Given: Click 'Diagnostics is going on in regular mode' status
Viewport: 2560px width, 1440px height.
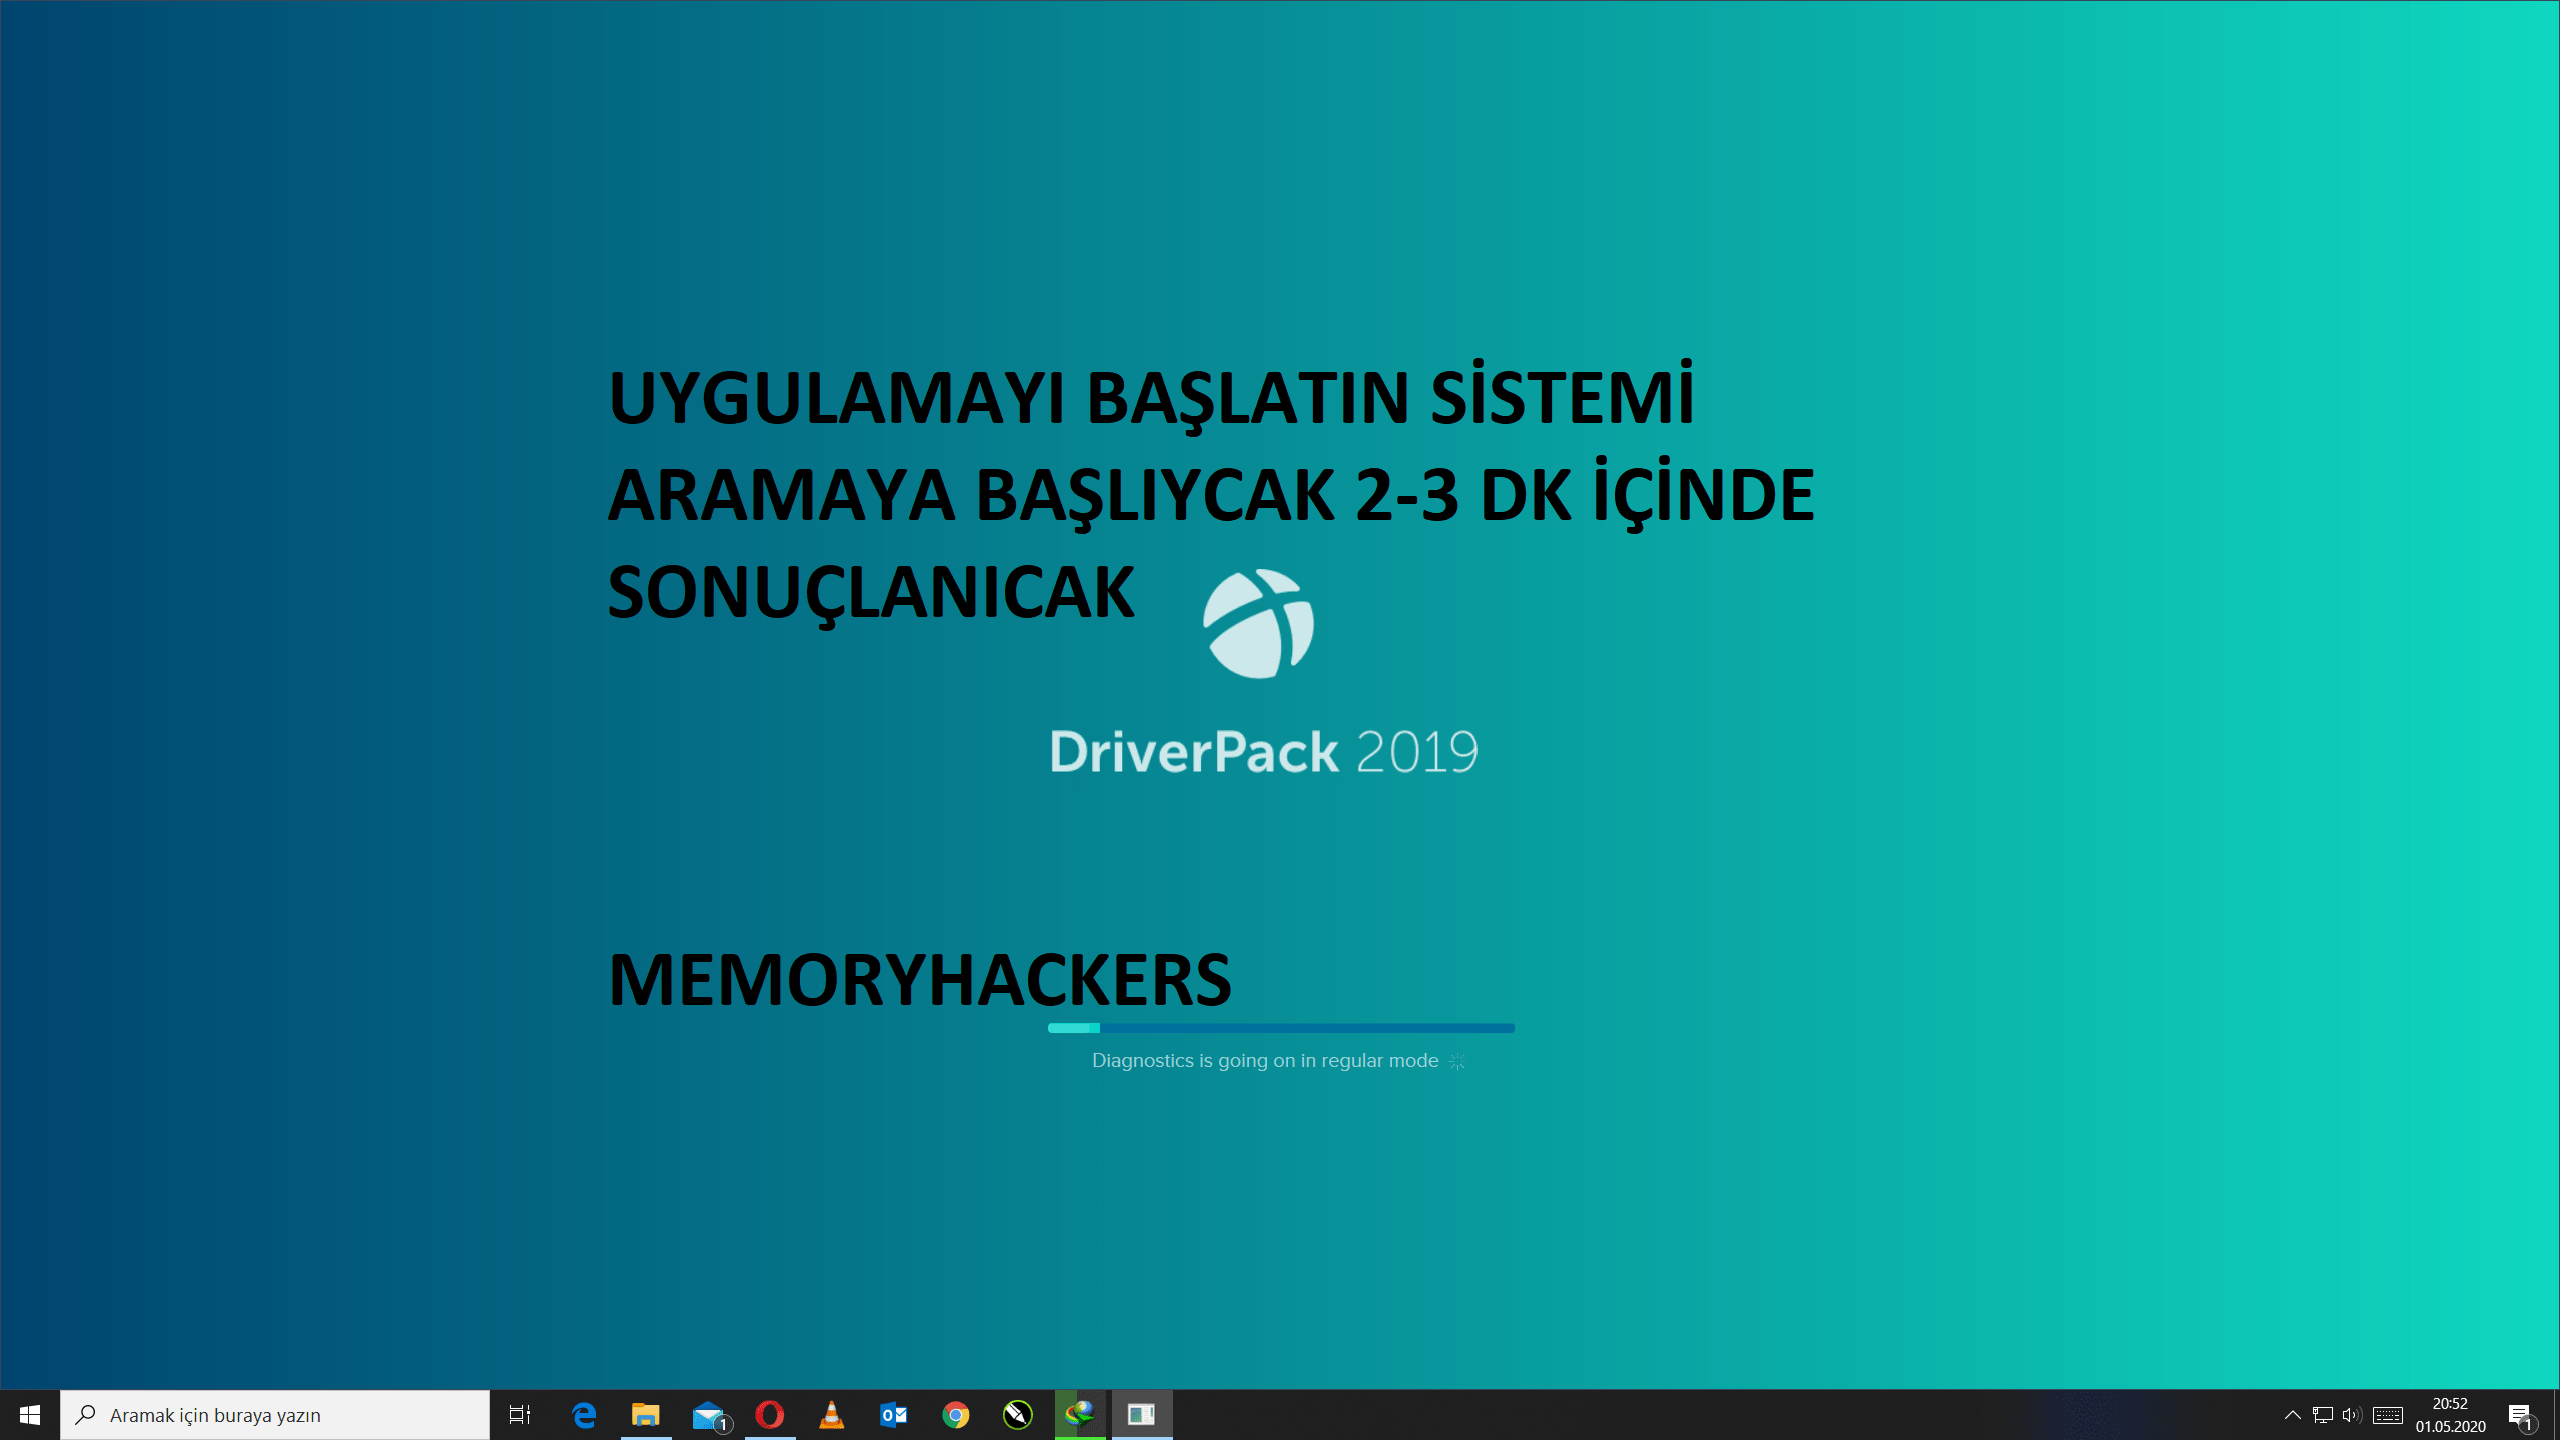Looking at the screenshot, I should pos(1265,1061).
